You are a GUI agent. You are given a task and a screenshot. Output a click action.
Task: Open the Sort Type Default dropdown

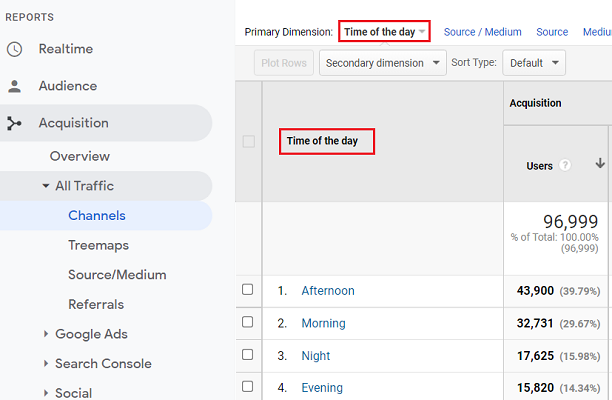536,63
